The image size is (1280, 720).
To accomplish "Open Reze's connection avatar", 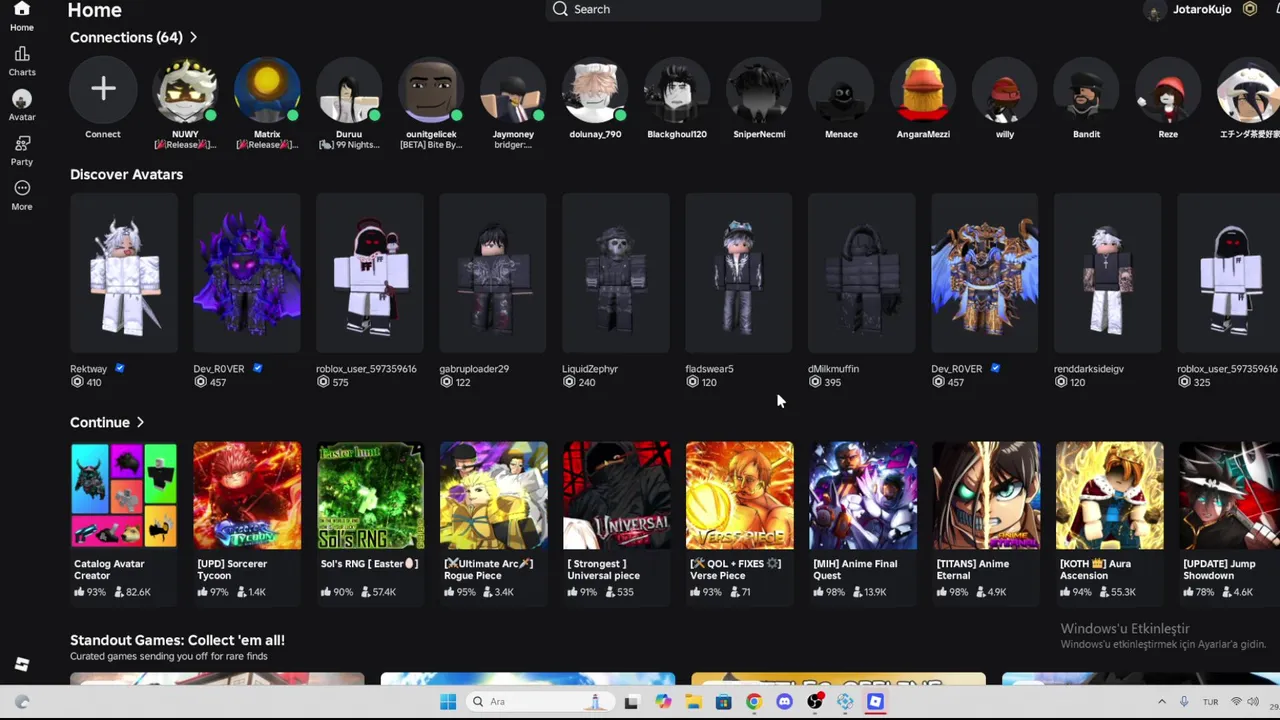I will tap(1168, 89).
